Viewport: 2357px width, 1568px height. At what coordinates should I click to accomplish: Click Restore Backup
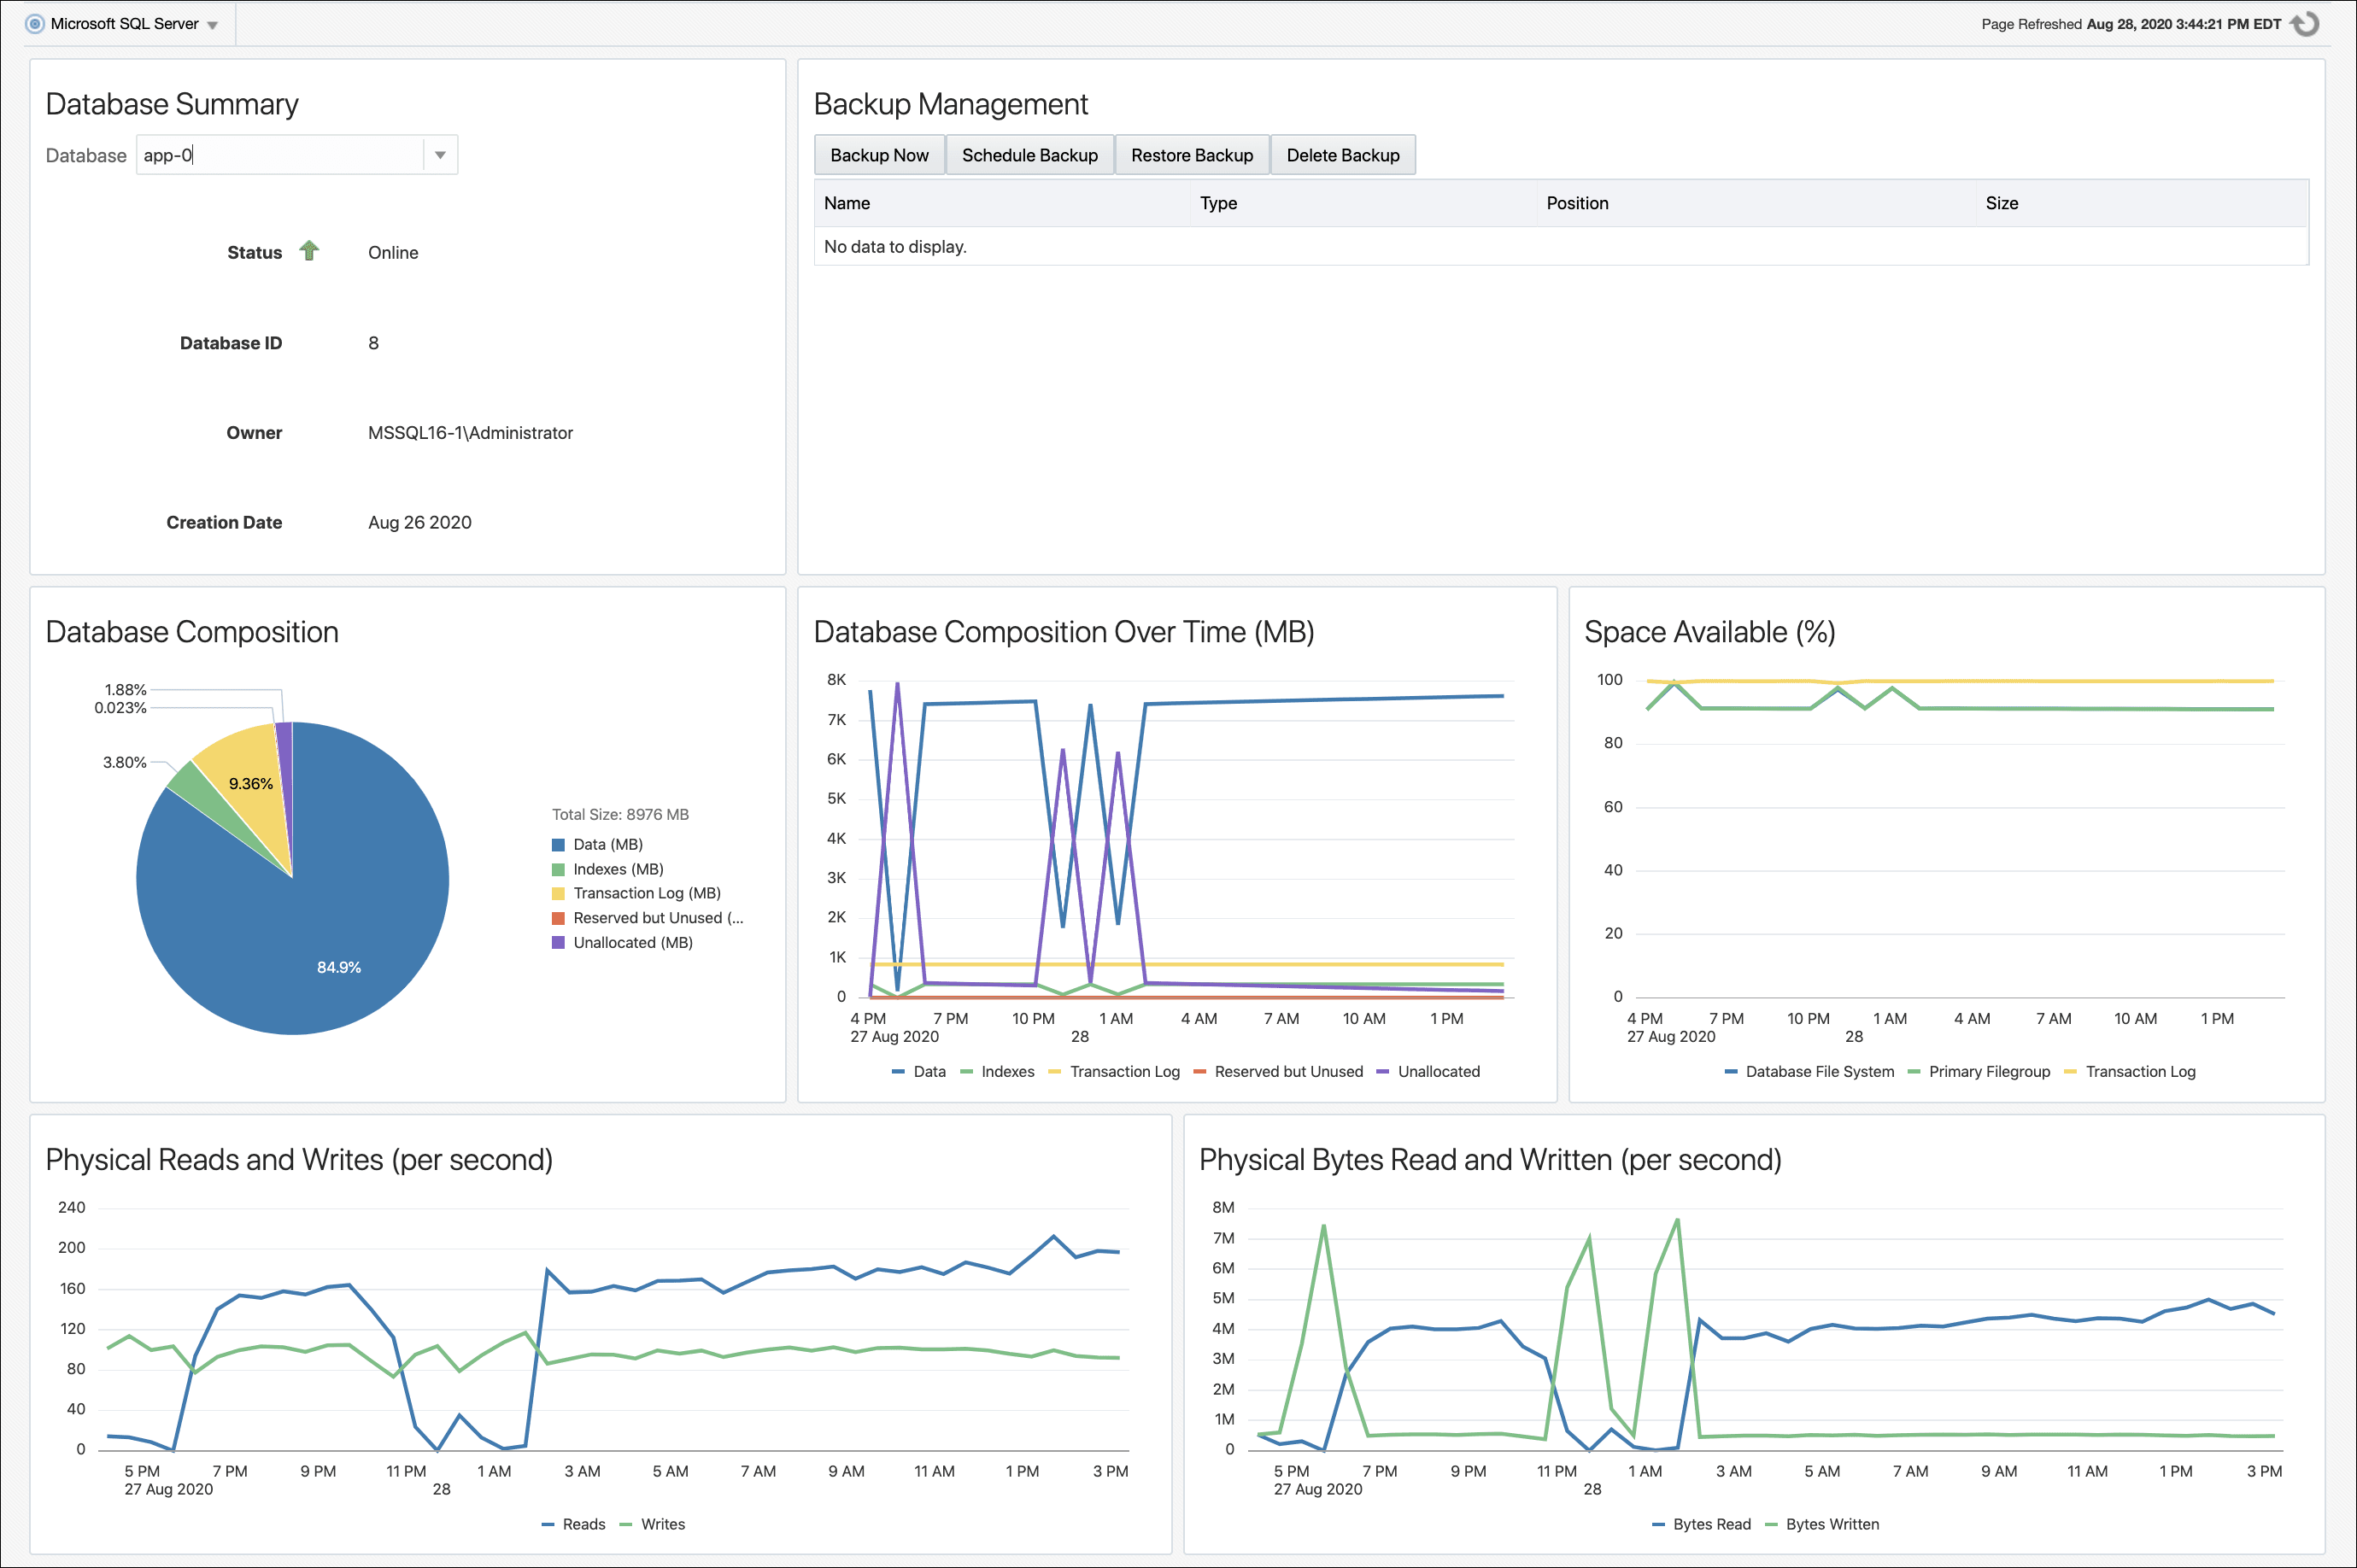coord(1191,155)
